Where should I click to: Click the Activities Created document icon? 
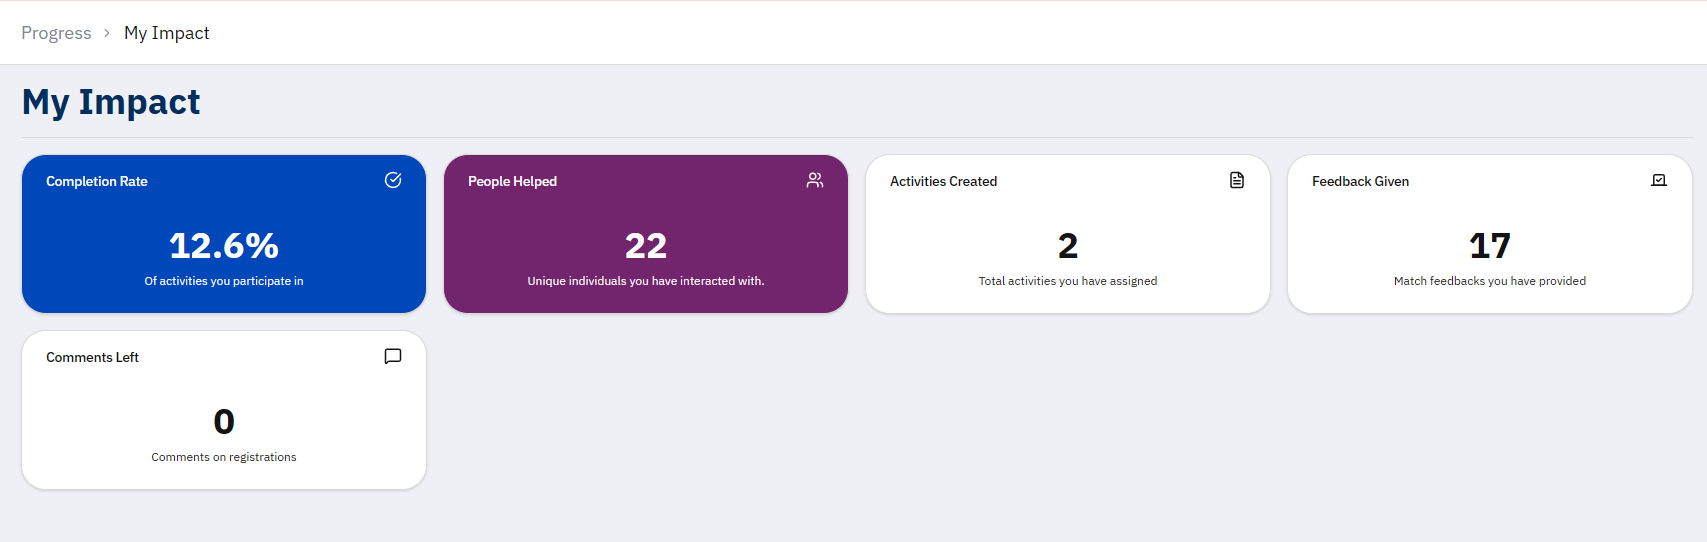[x=1237, y=180]
